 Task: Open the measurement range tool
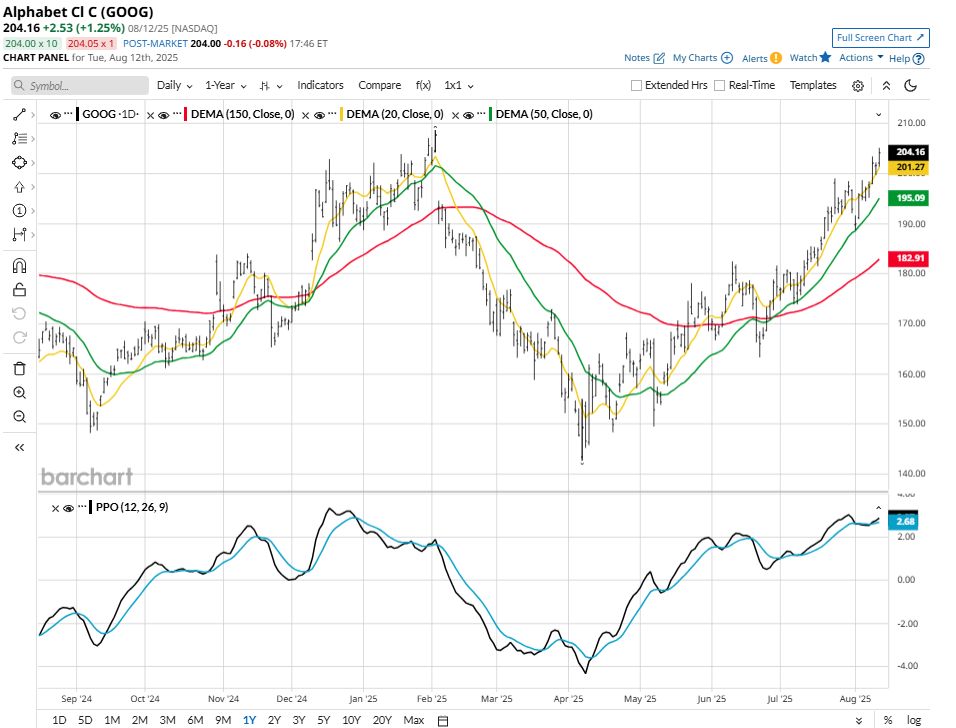(x=20, y=235)
